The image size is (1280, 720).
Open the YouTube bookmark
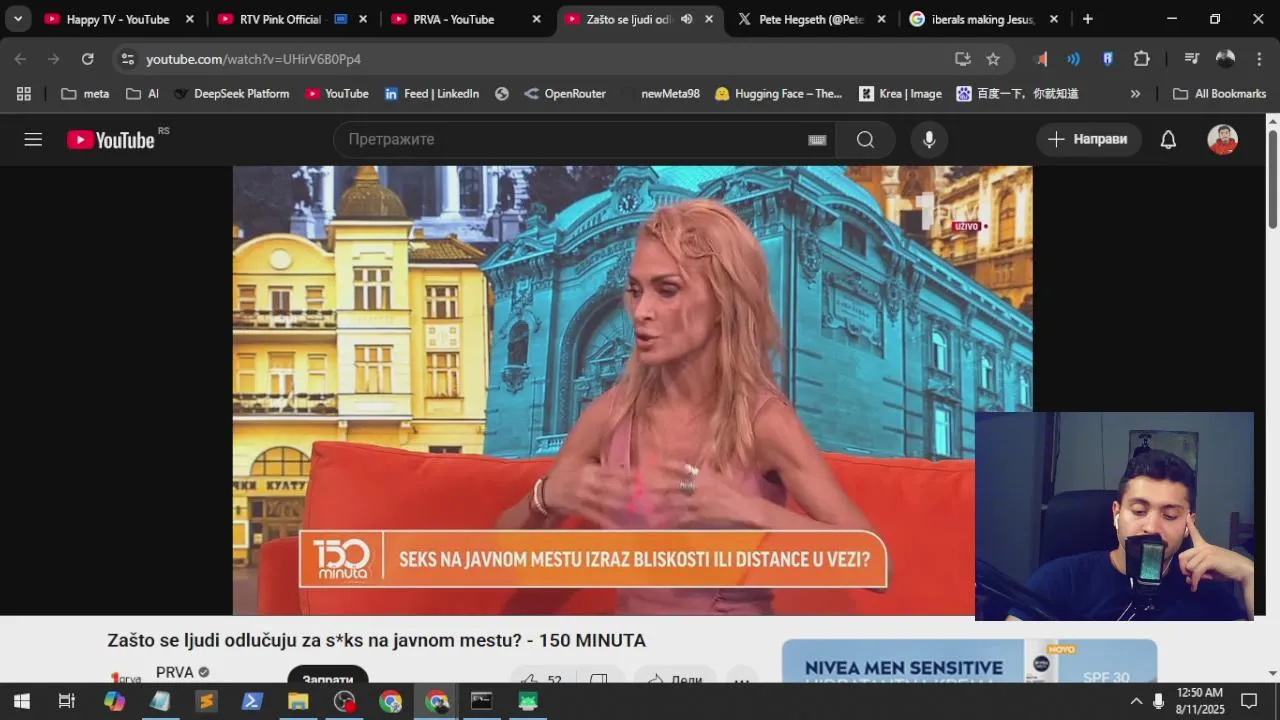tap(337, 93)
